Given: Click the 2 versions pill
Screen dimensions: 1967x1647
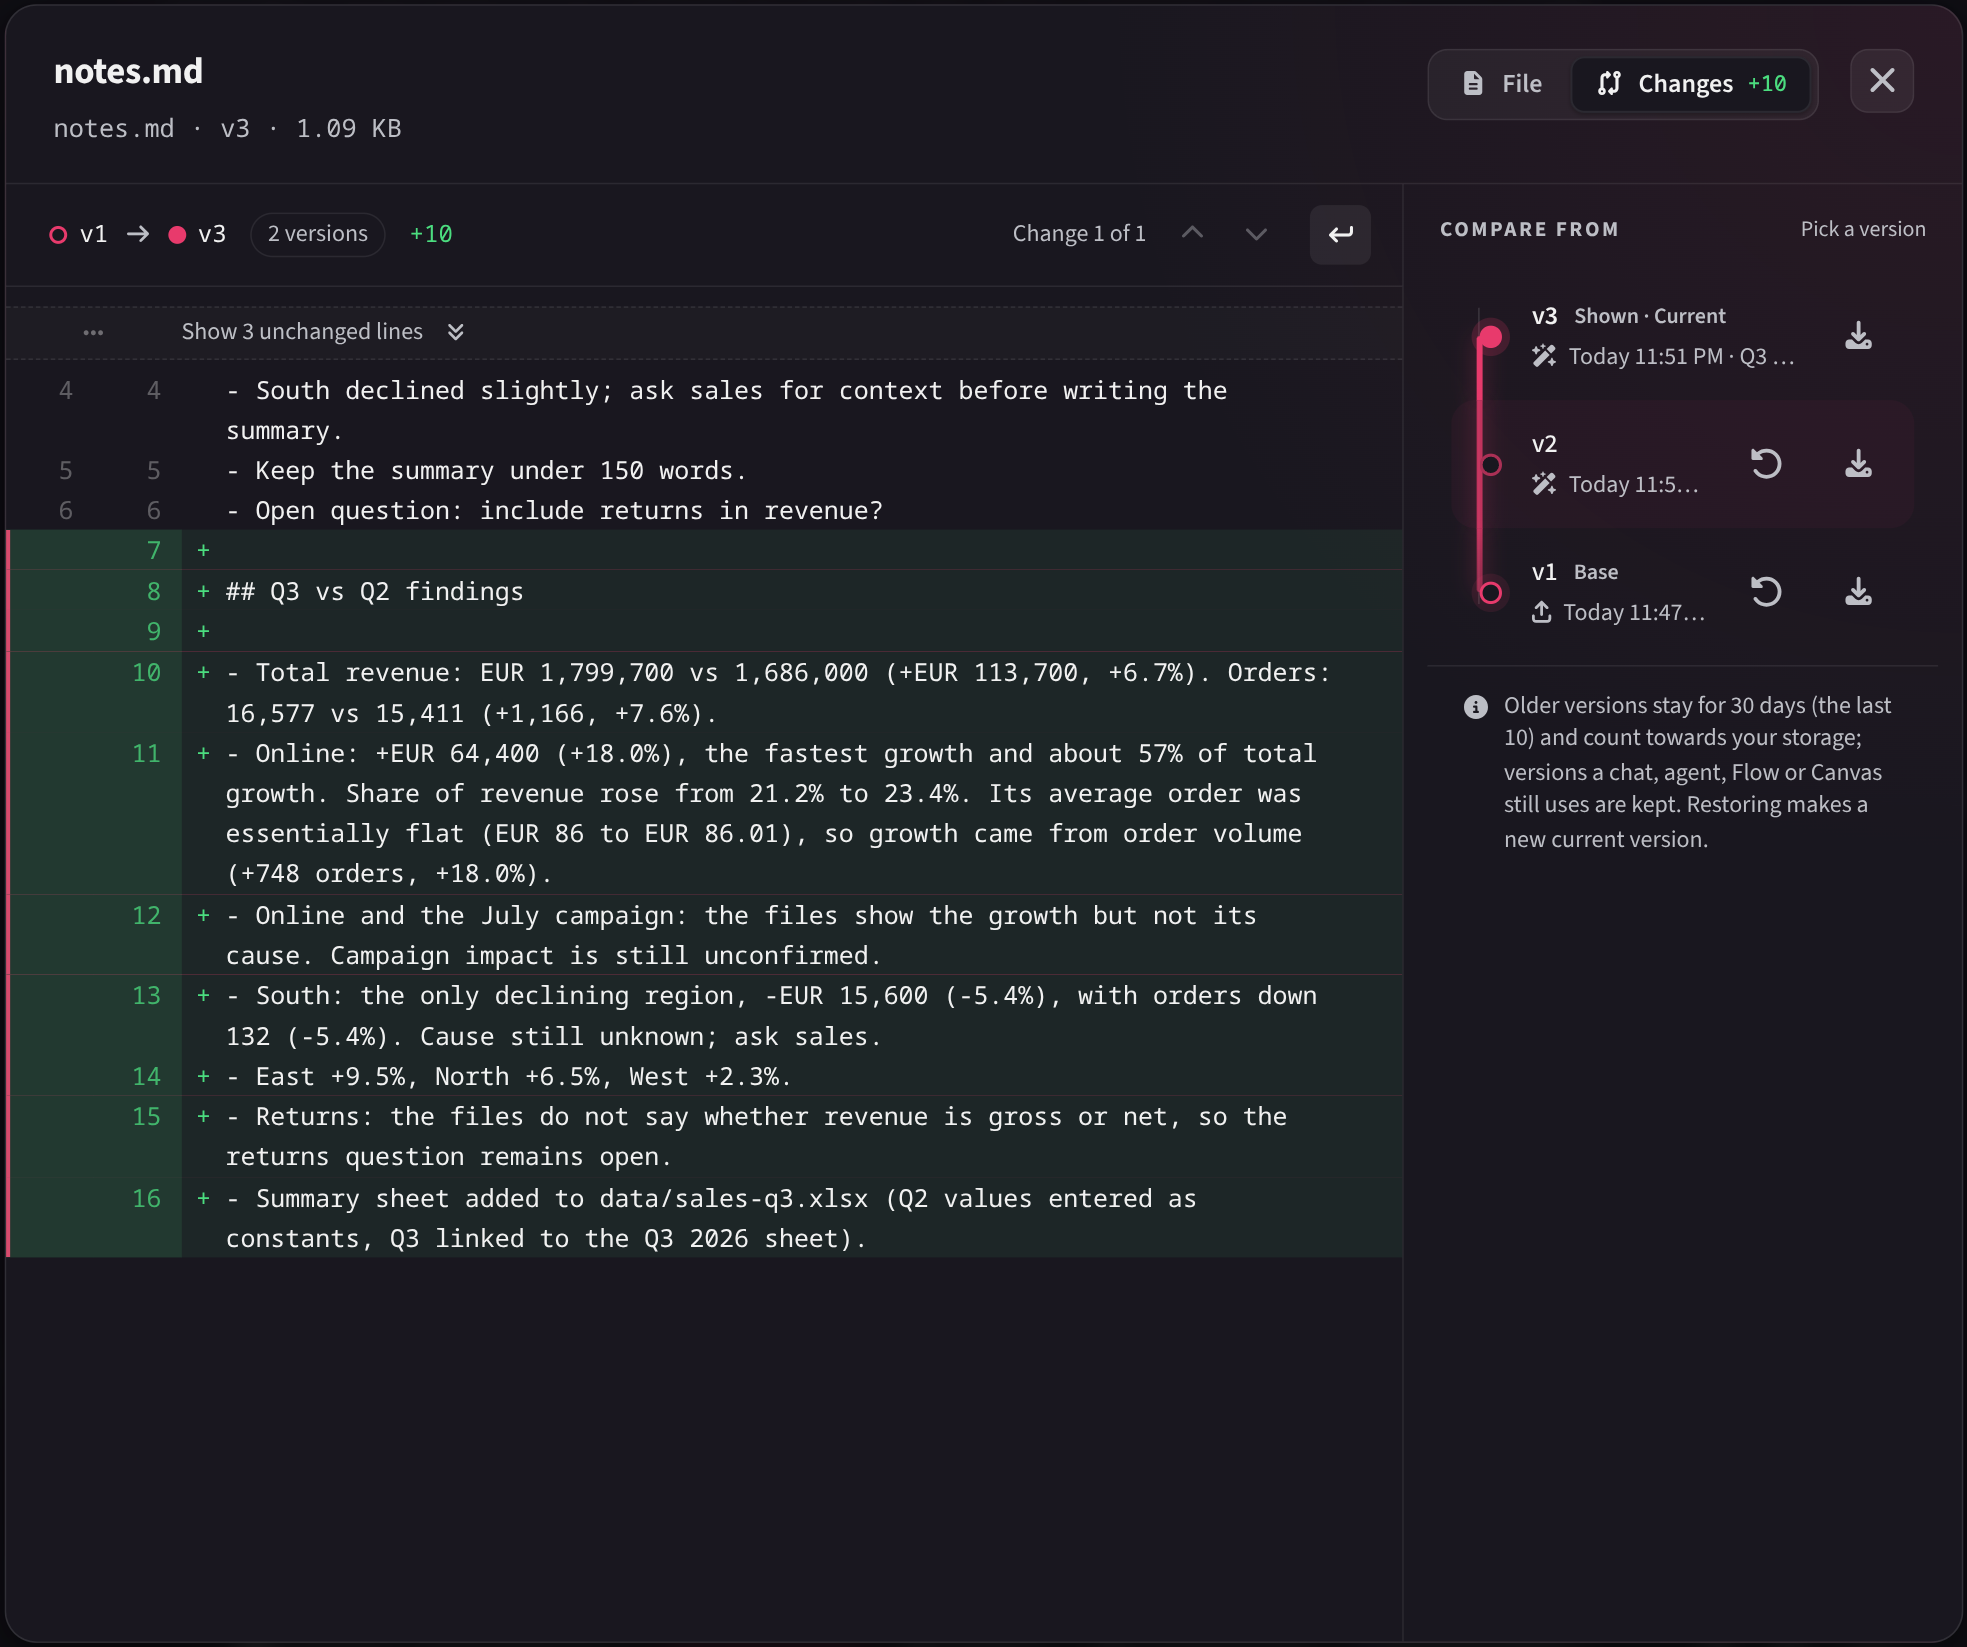Looking at the screenshot, I should pyautogui.click(x=317, y=234).
